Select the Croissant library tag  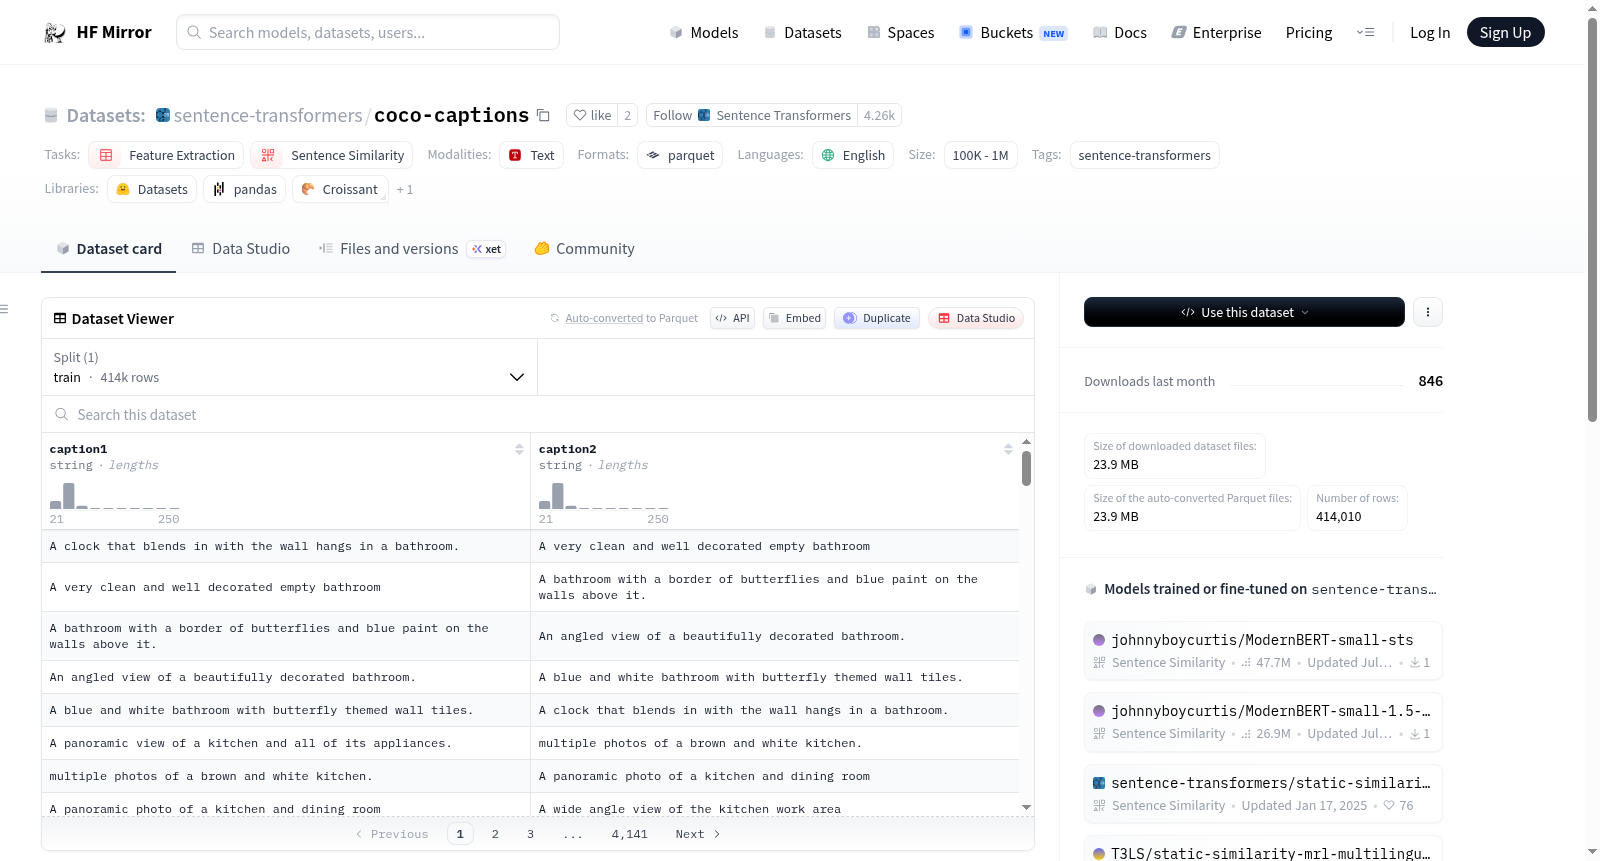340,189
